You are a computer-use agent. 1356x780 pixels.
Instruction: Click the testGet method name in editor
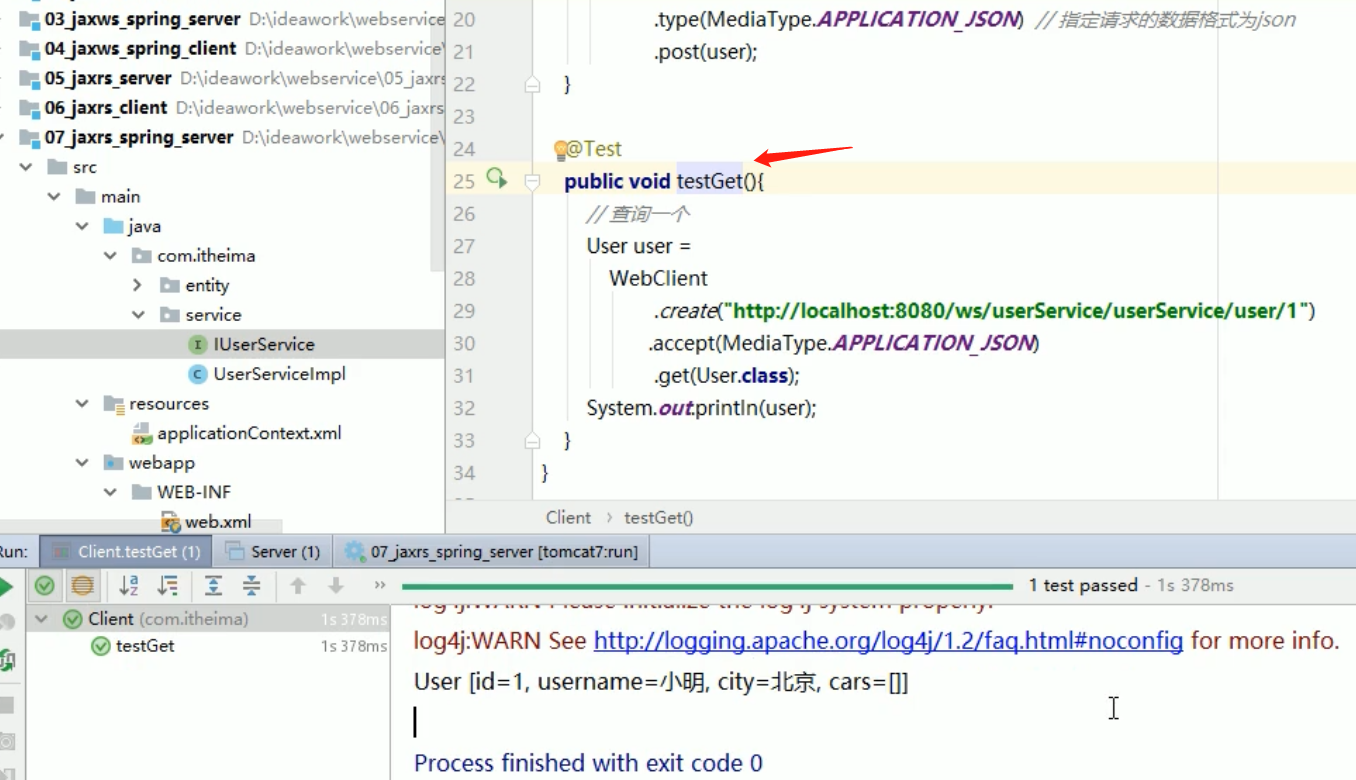pos(710,181)
